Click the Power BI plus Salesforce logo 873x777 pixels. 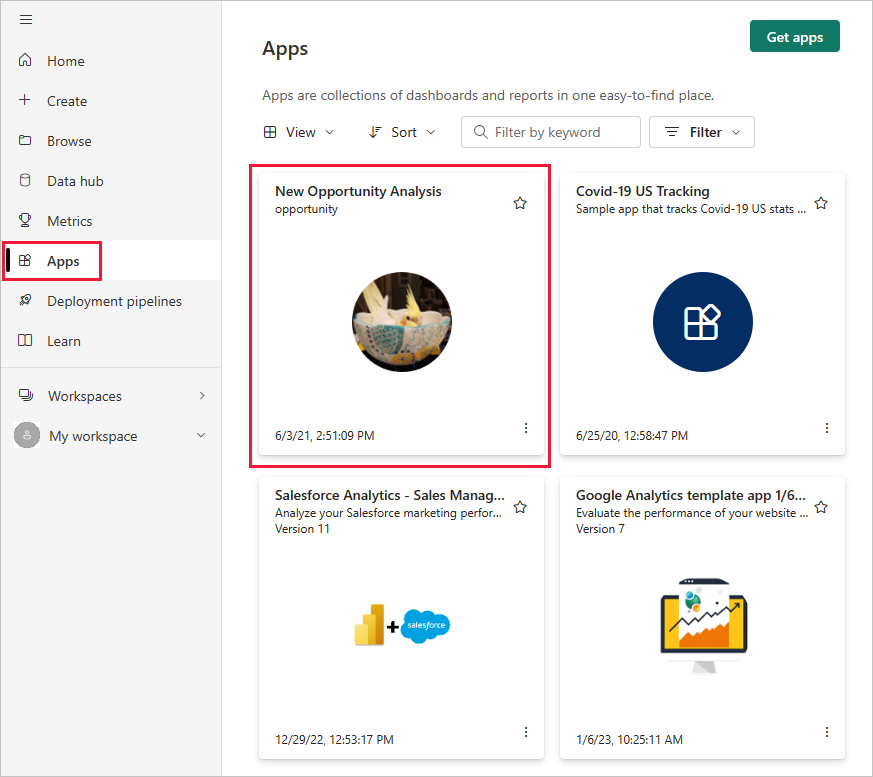pyautogui.click(x=402, y=625)
